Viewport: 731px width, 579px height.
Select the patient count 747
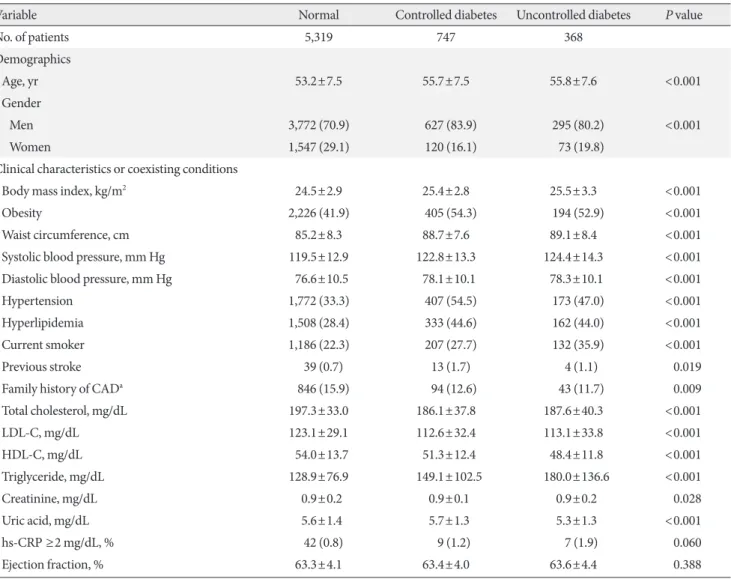(x=446, y=37)
